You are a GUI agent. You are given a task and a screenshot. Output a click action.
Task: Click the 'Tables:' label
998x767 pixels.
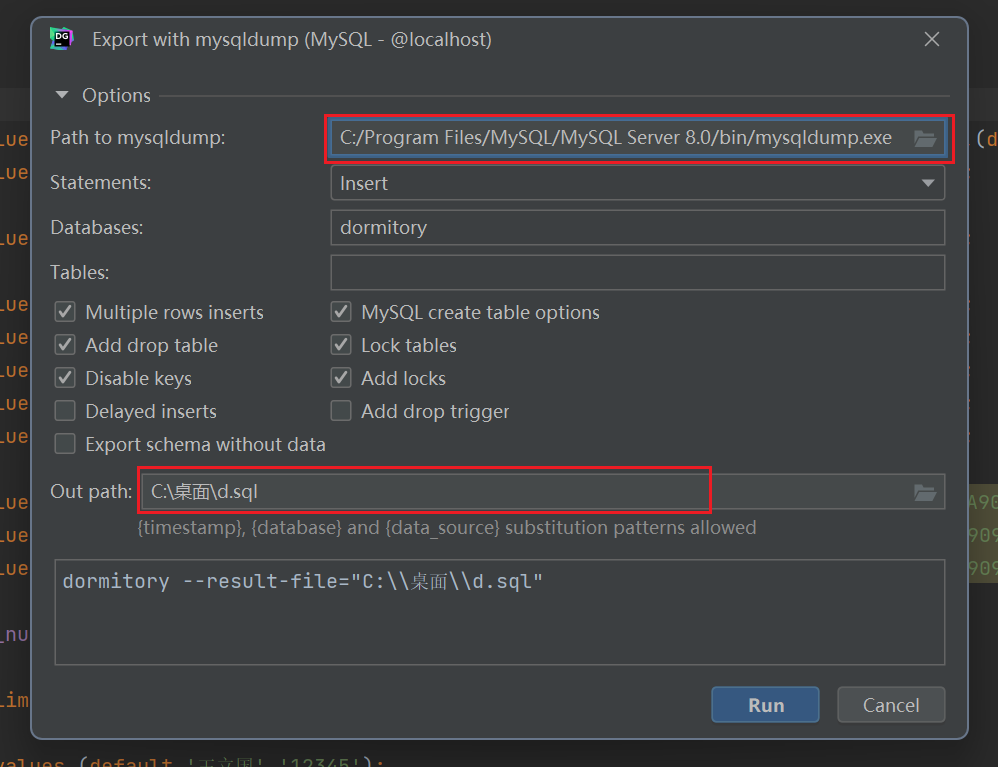[80, 272]
